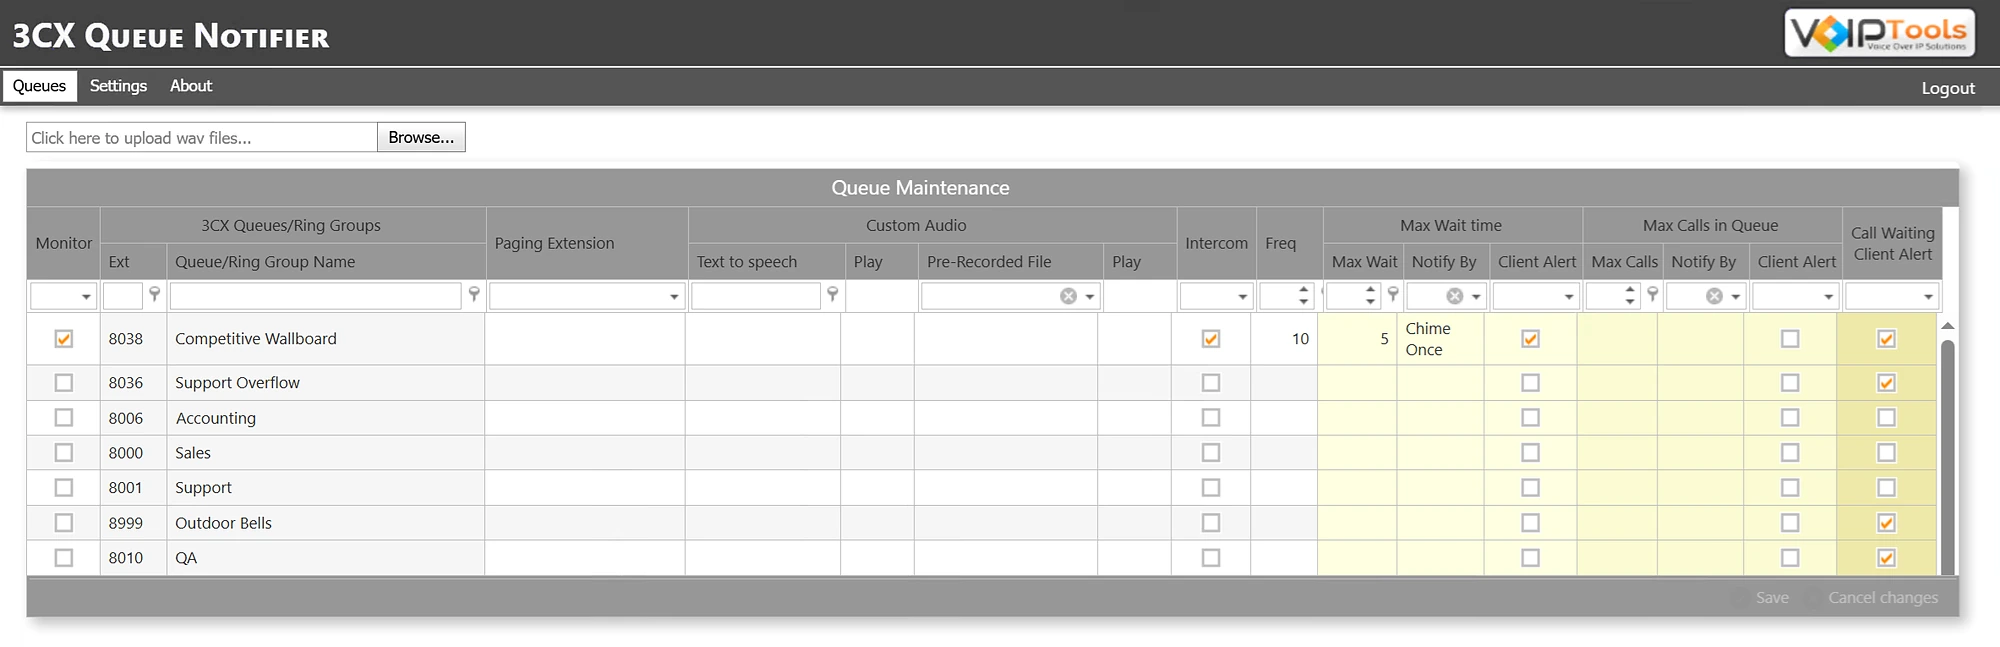Clear the Pre-Recorded File filter selection
This screenshot has width=2000, height=647.
(1068, 296)
